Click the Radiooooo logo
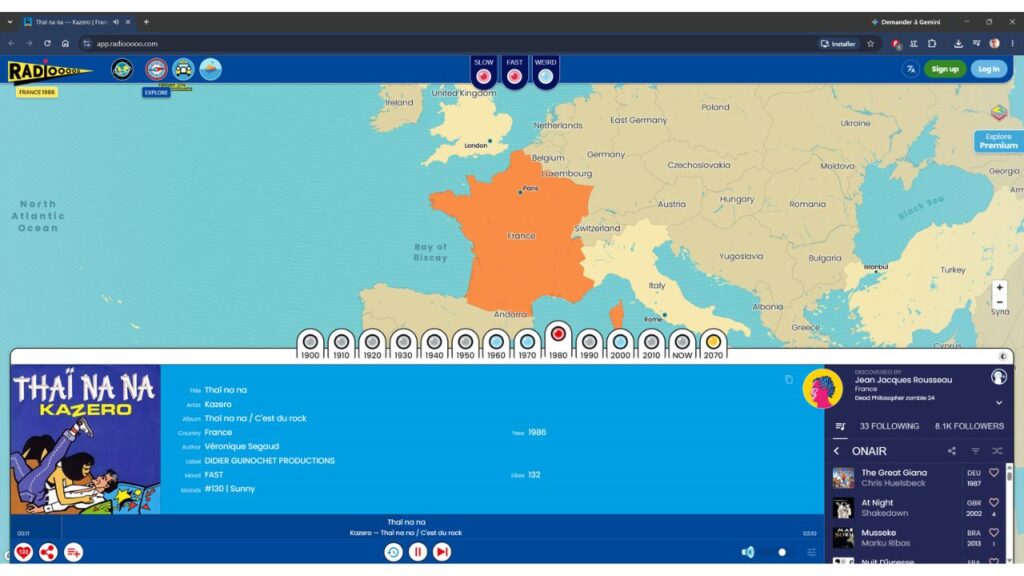Image resolution: width=1024 pixels, height=576 pixels. [49, 71]
